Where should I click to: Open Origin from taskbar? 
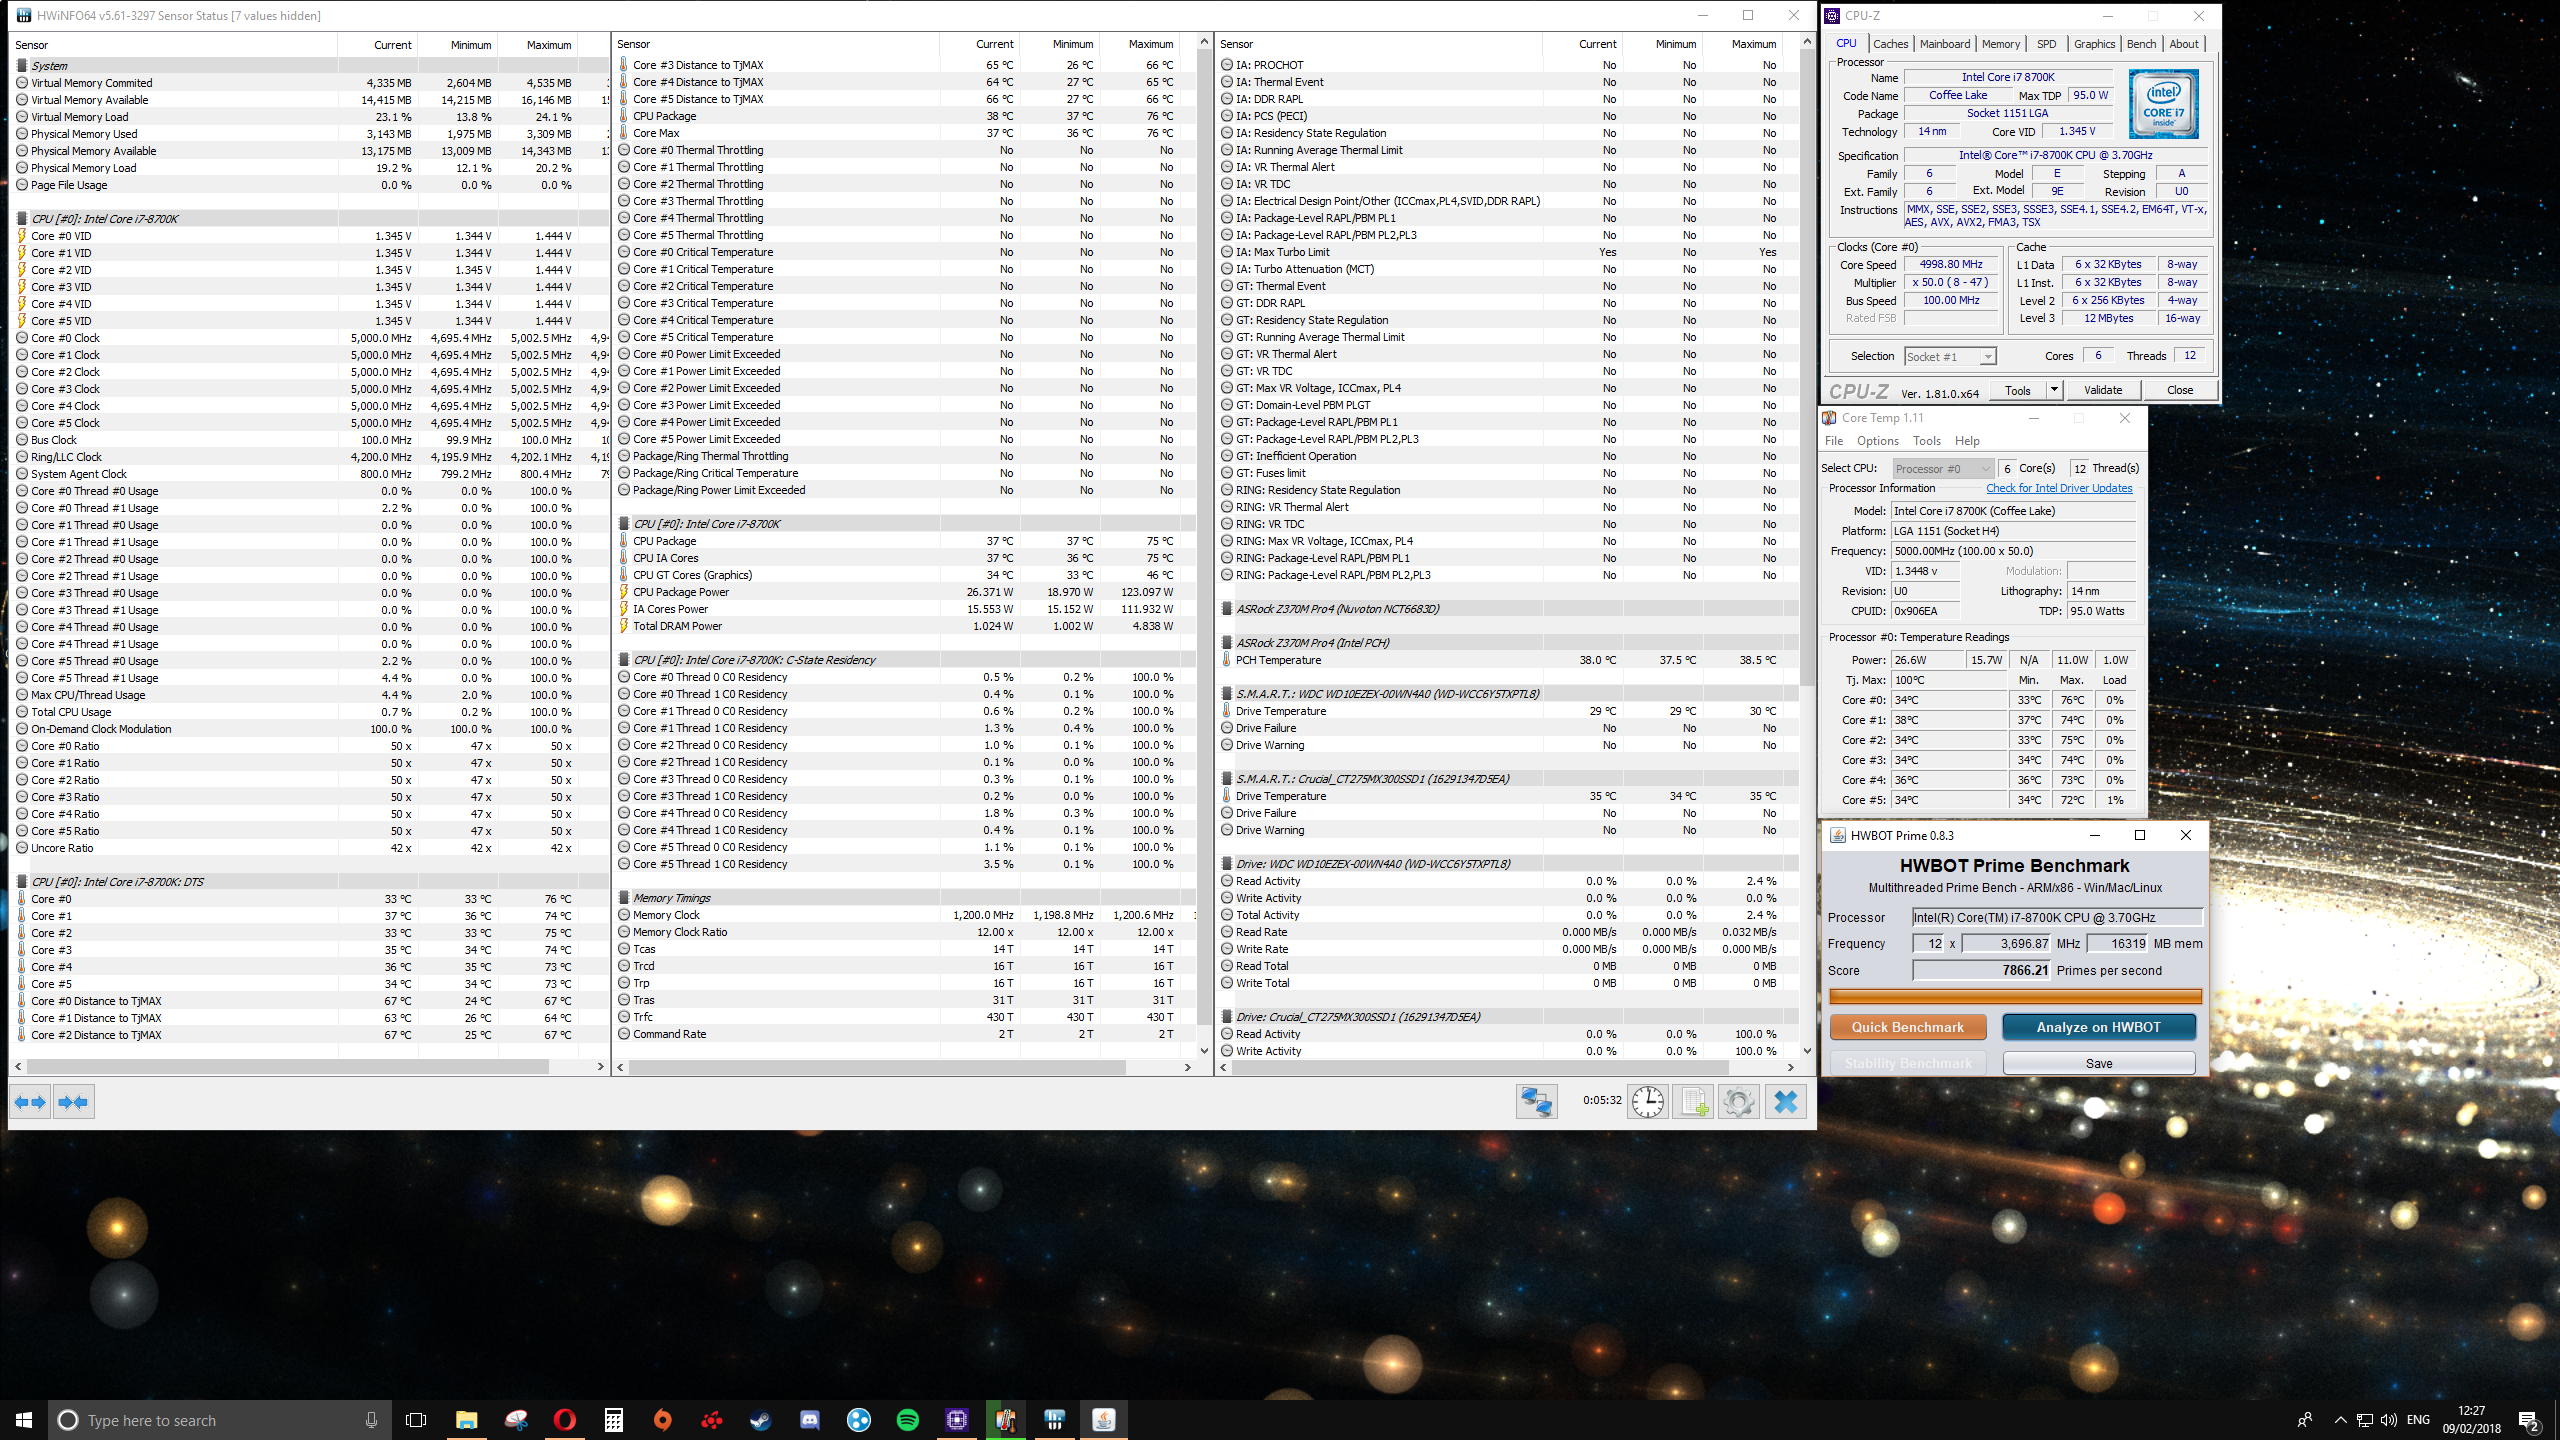(663, 1420)
